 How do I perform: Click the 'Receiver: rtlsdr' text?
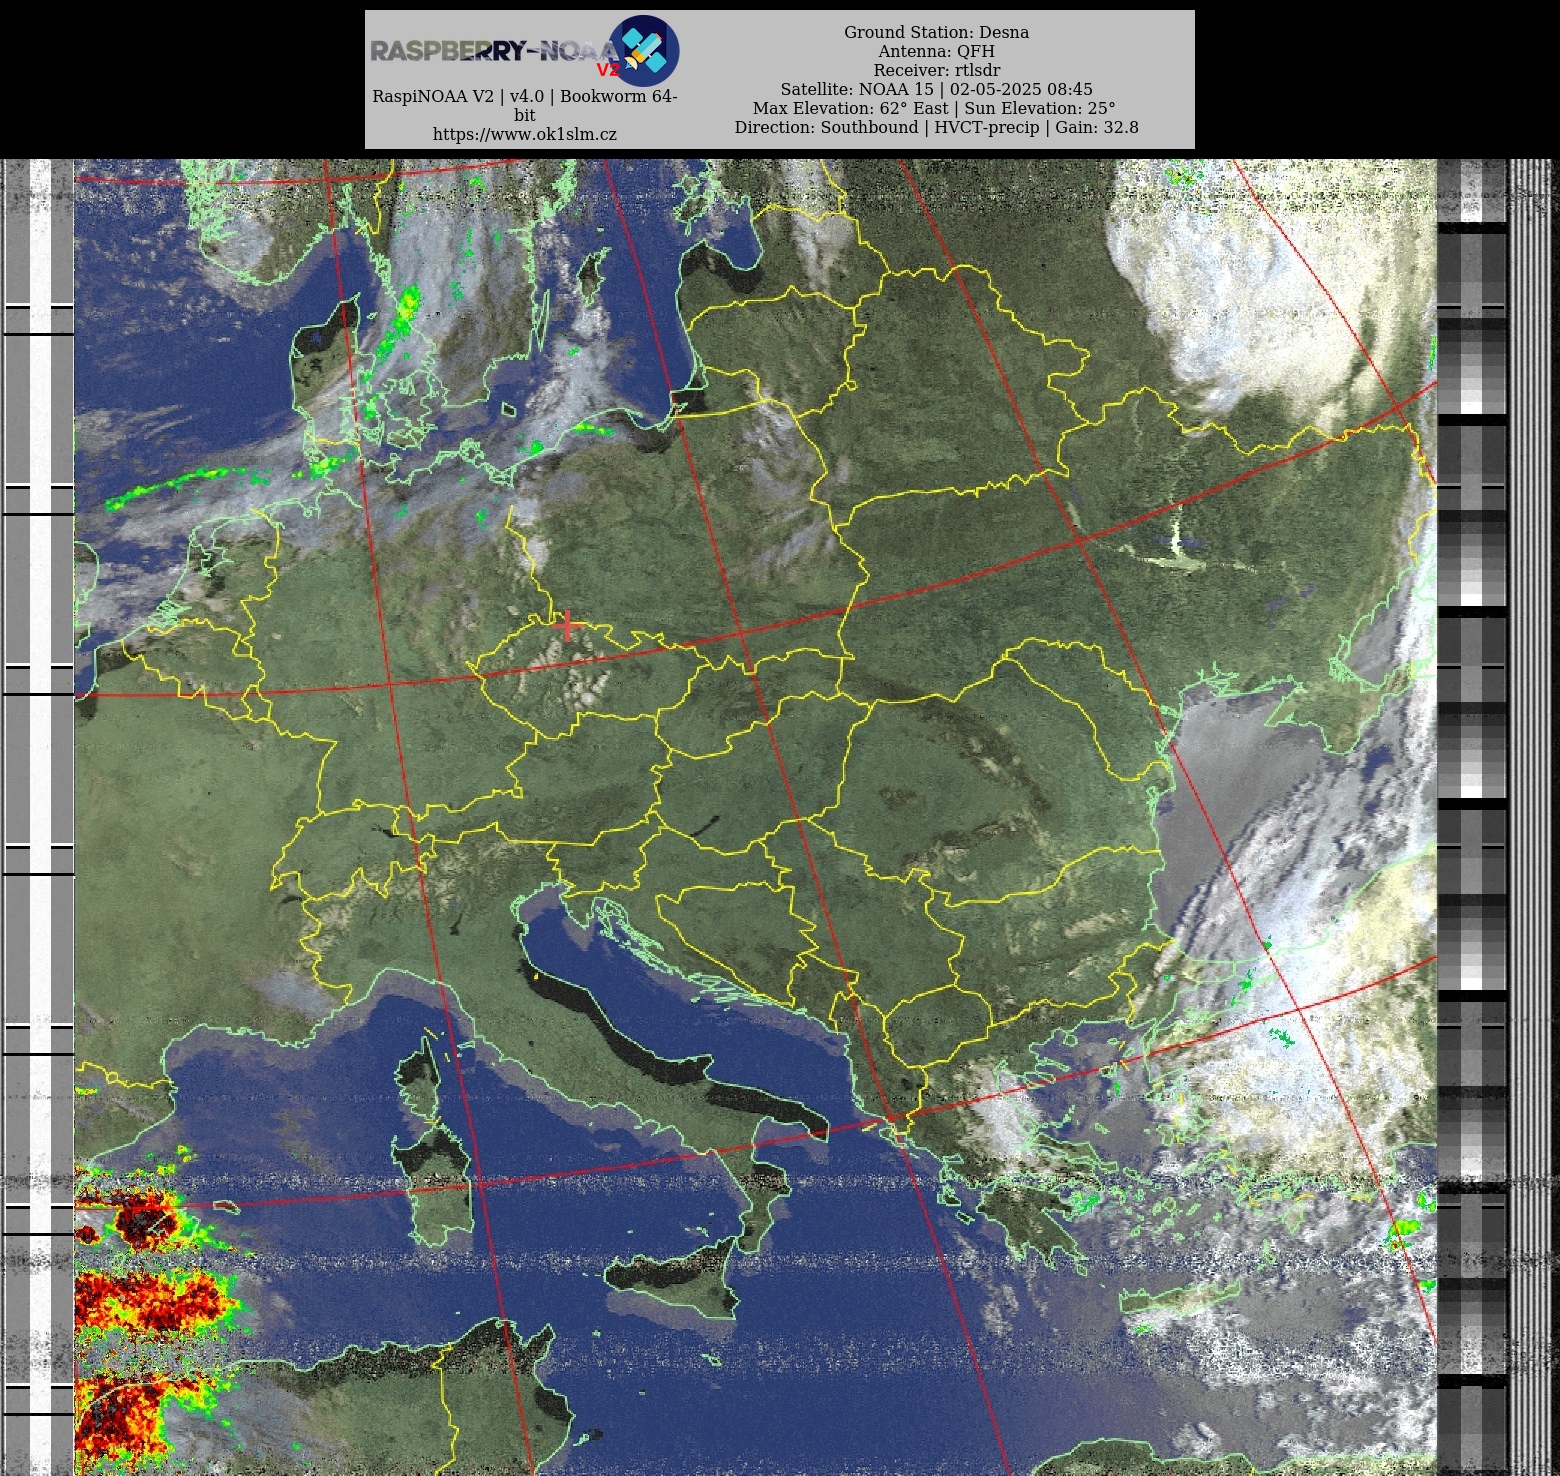pos(936,70)
